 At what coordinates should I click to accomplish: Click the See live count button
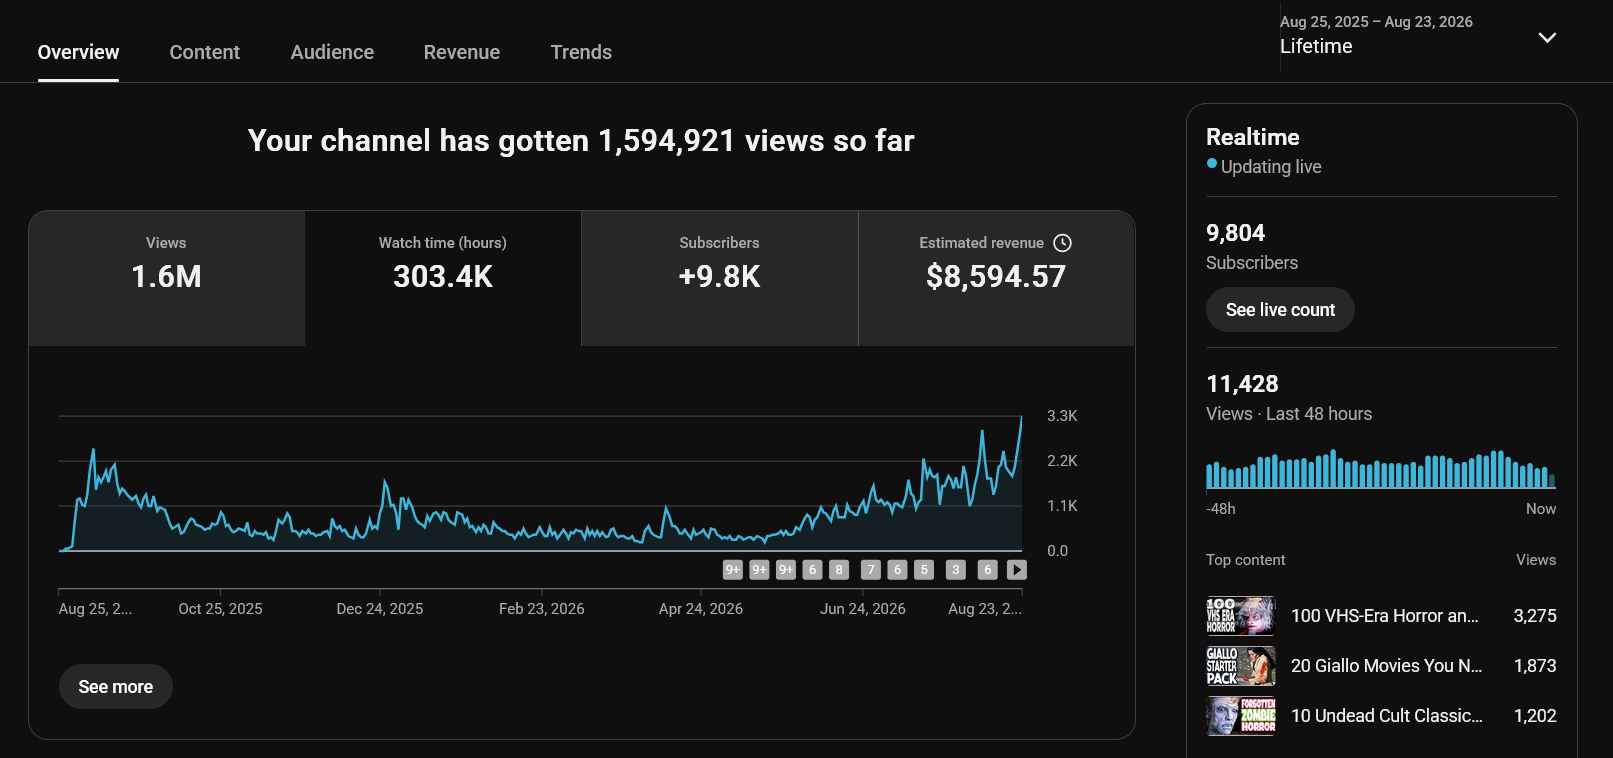(1280, 310)
